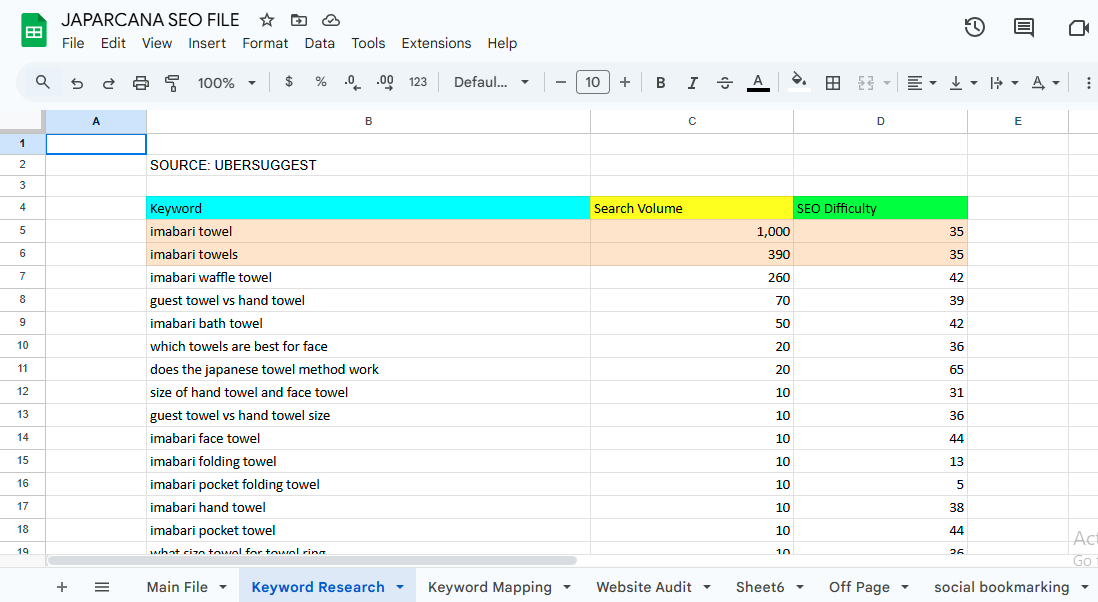Star the JAPARCANA SEO FILE document
The width and height of the screenshot is (1098, 602).
(x=267, y=20)
